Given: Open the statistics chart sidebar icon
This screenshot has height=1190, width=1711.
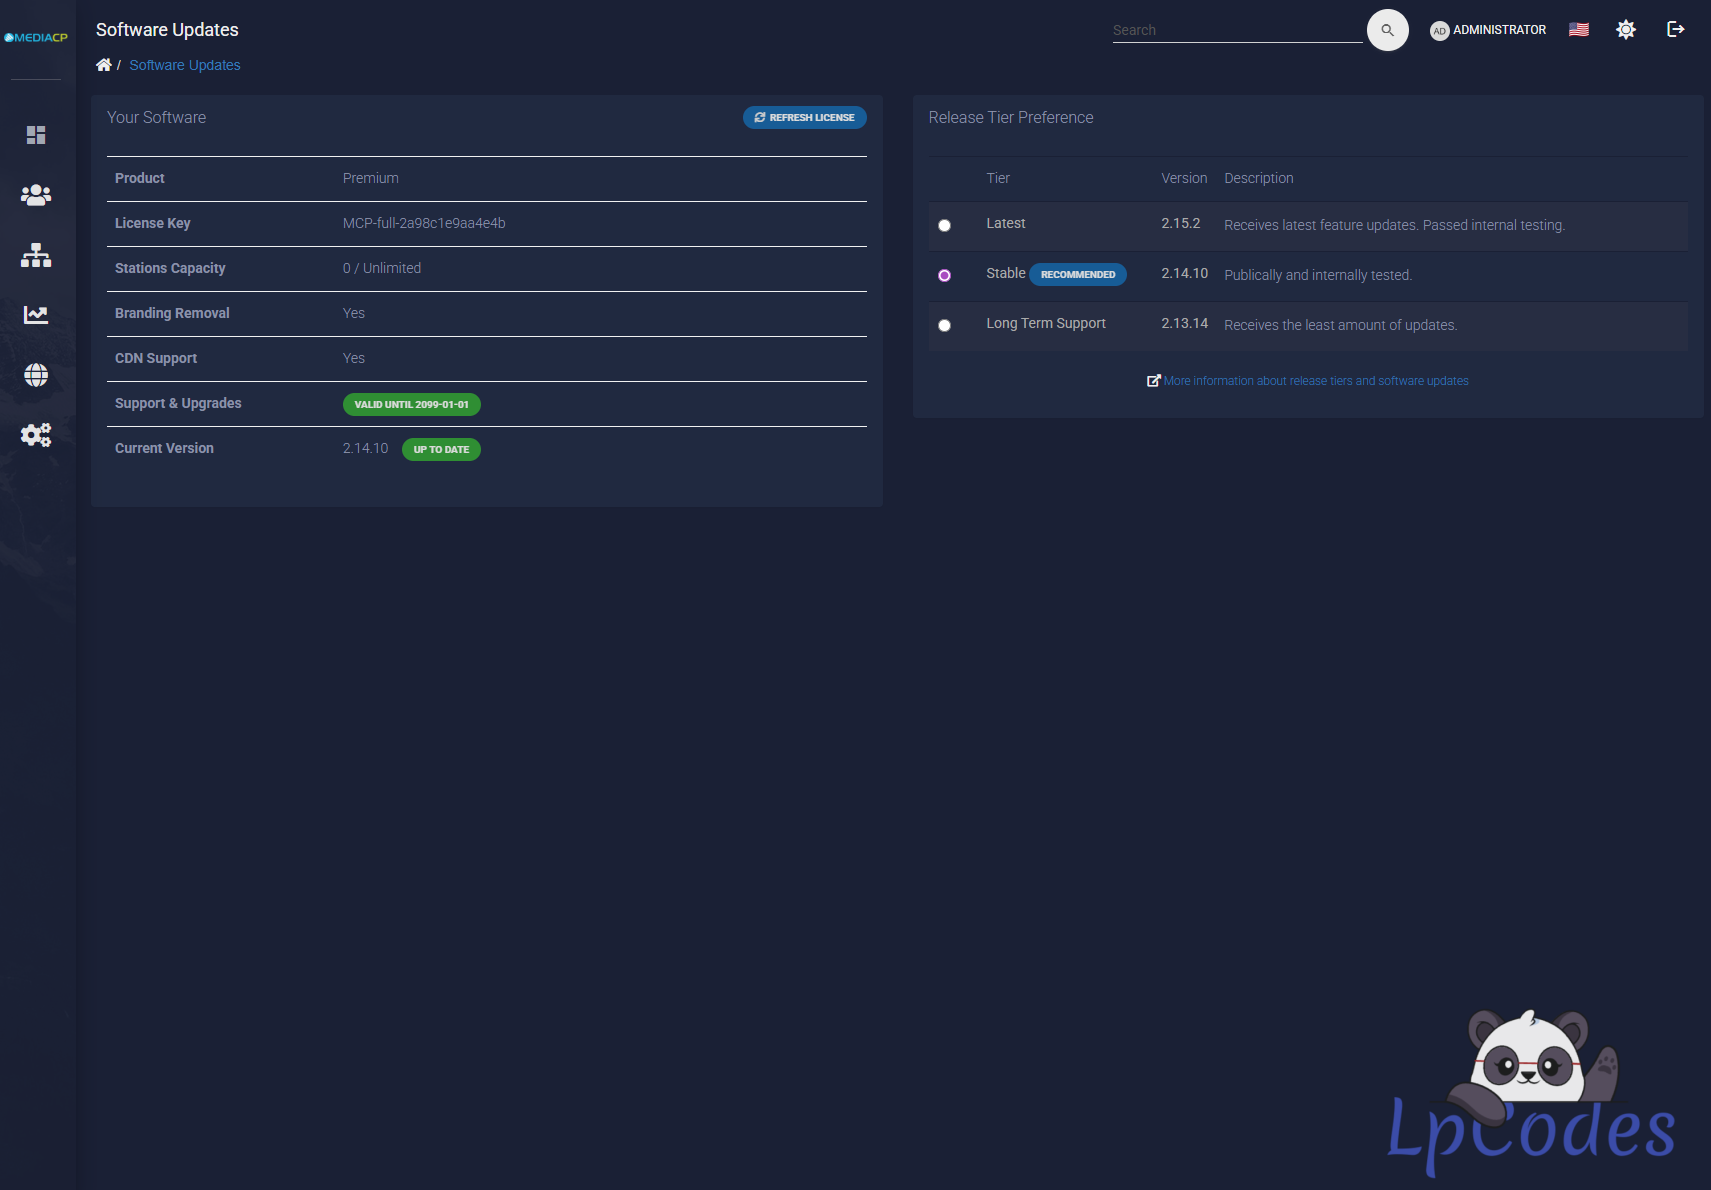Looking at the screenshot, I should [36, 315].
